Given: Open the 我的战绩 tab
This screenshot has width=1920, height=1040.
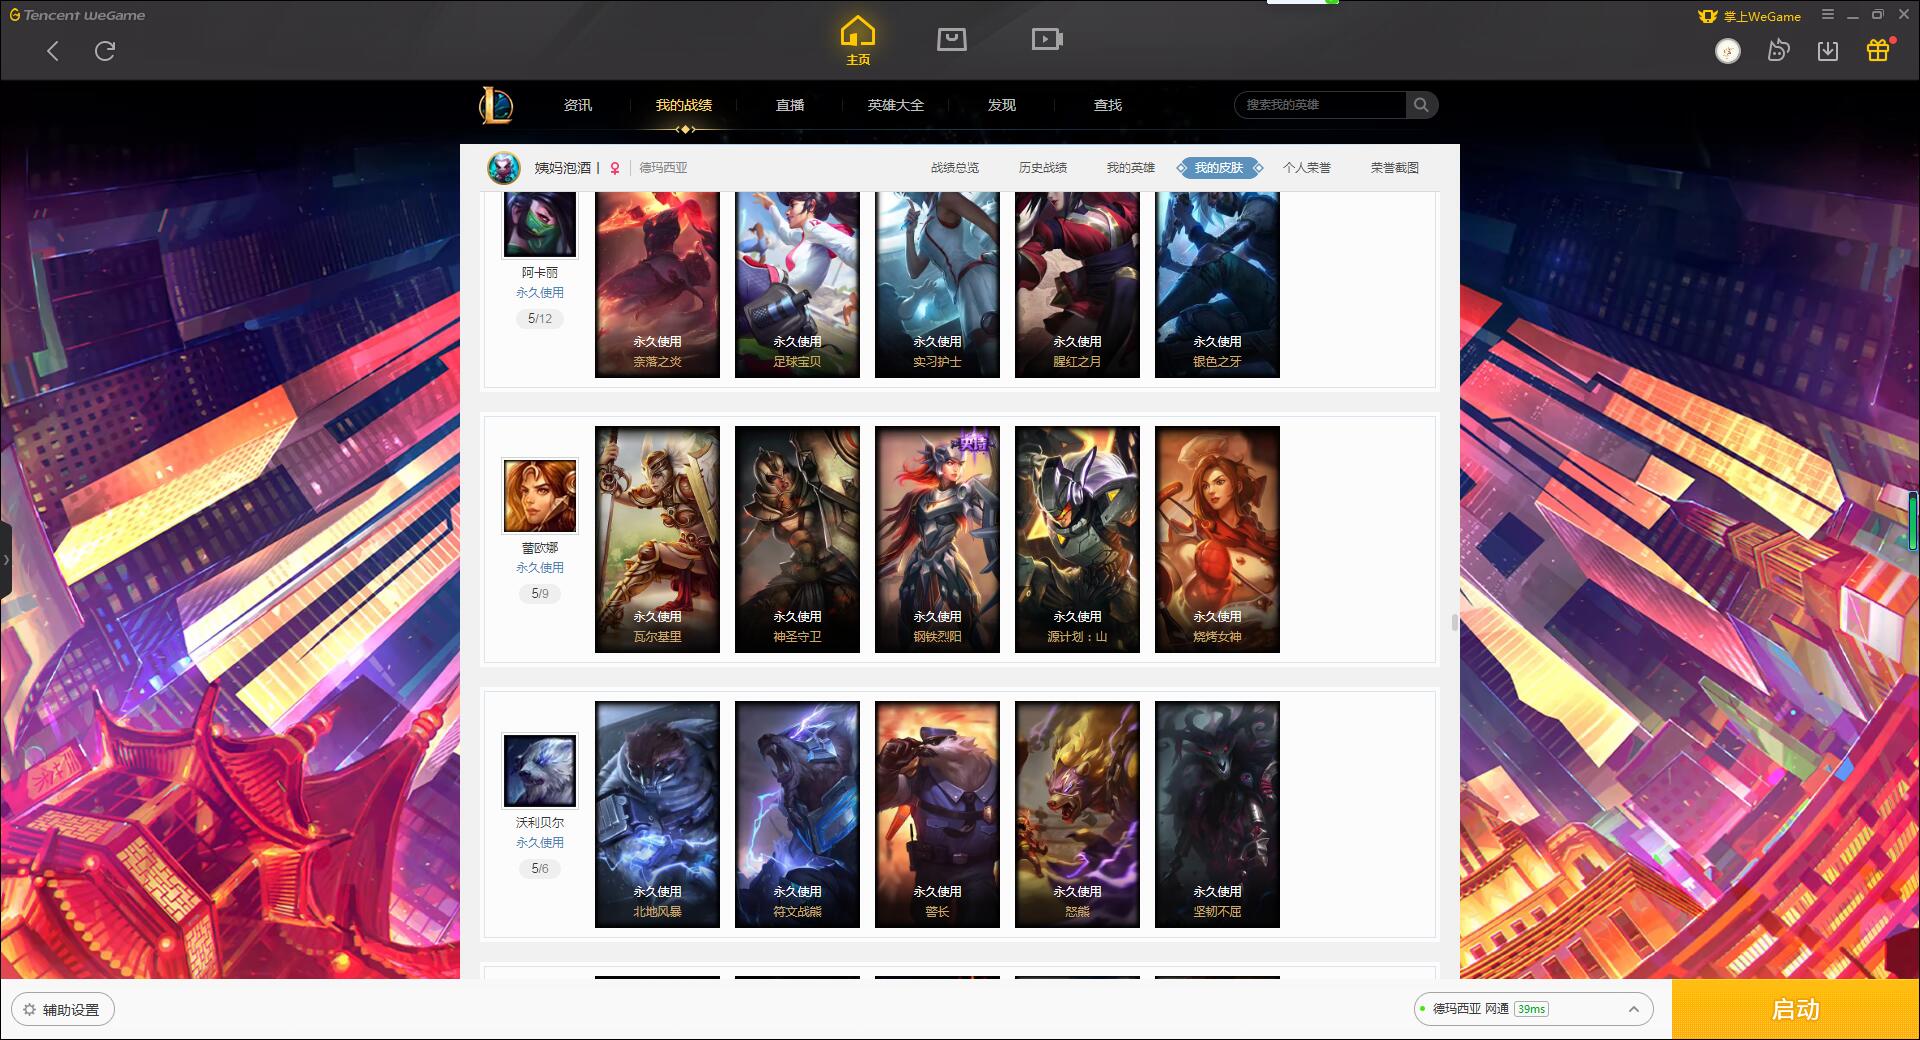Looking at the screenshot, I should (x=684, y=105).
